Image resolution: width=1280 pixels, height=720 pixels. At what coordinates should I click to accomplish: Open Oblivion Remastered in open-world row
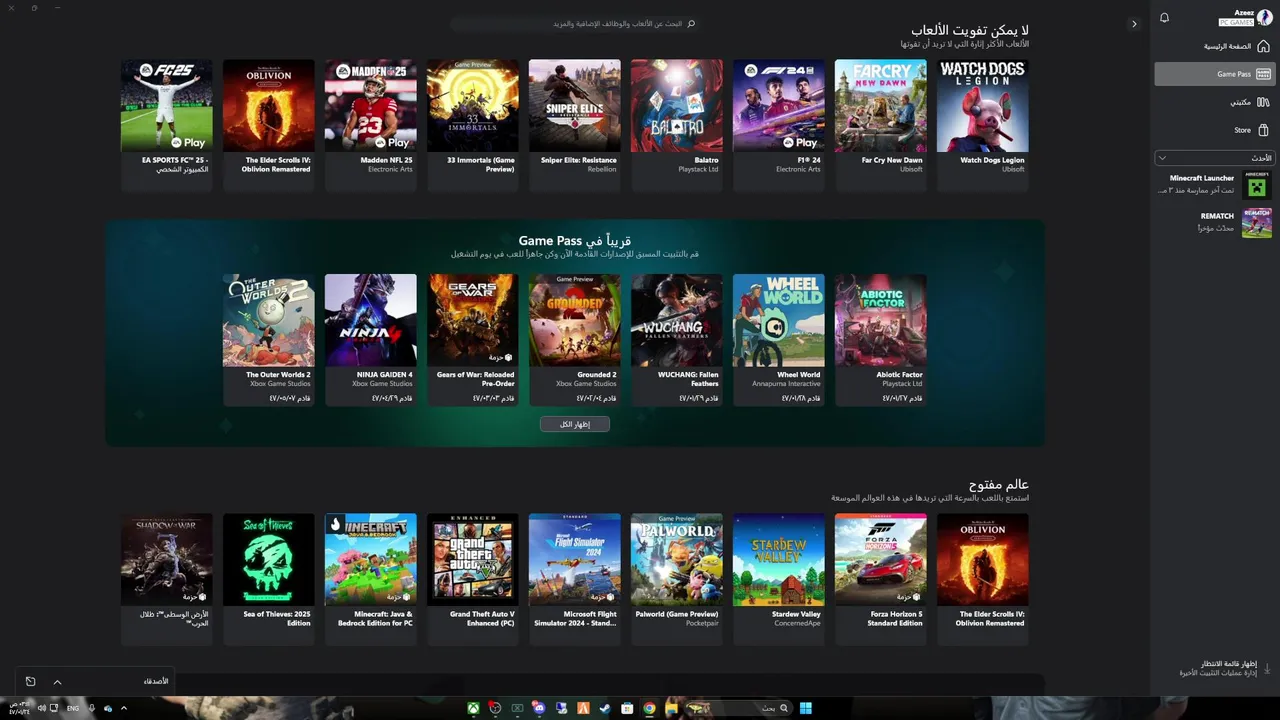click(983, 578)
